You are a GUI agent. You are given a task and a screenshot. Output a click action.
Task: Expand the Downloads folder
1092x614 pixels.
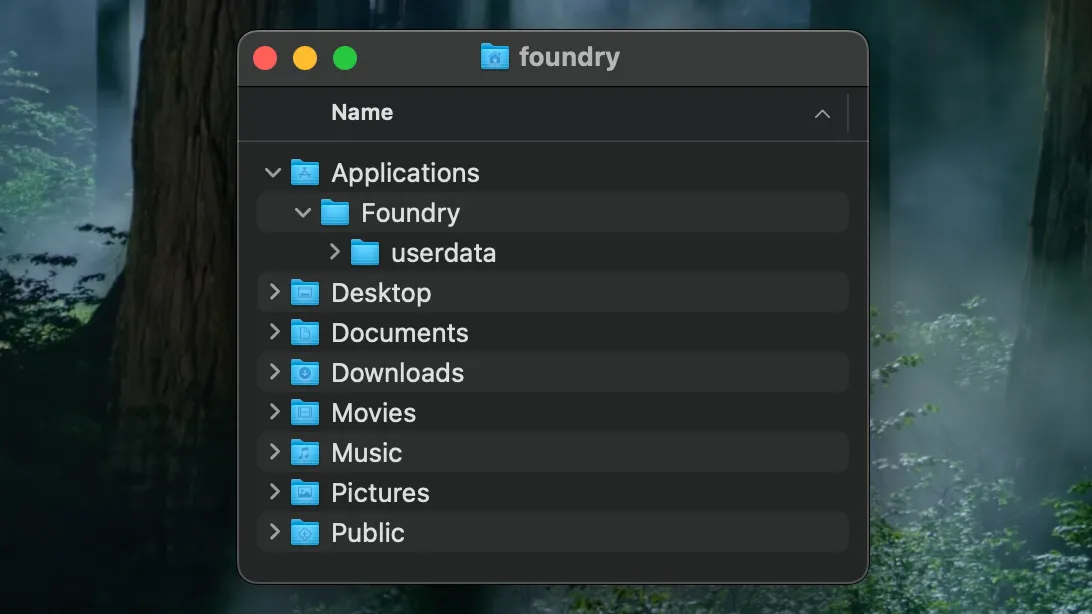(274, 372)
